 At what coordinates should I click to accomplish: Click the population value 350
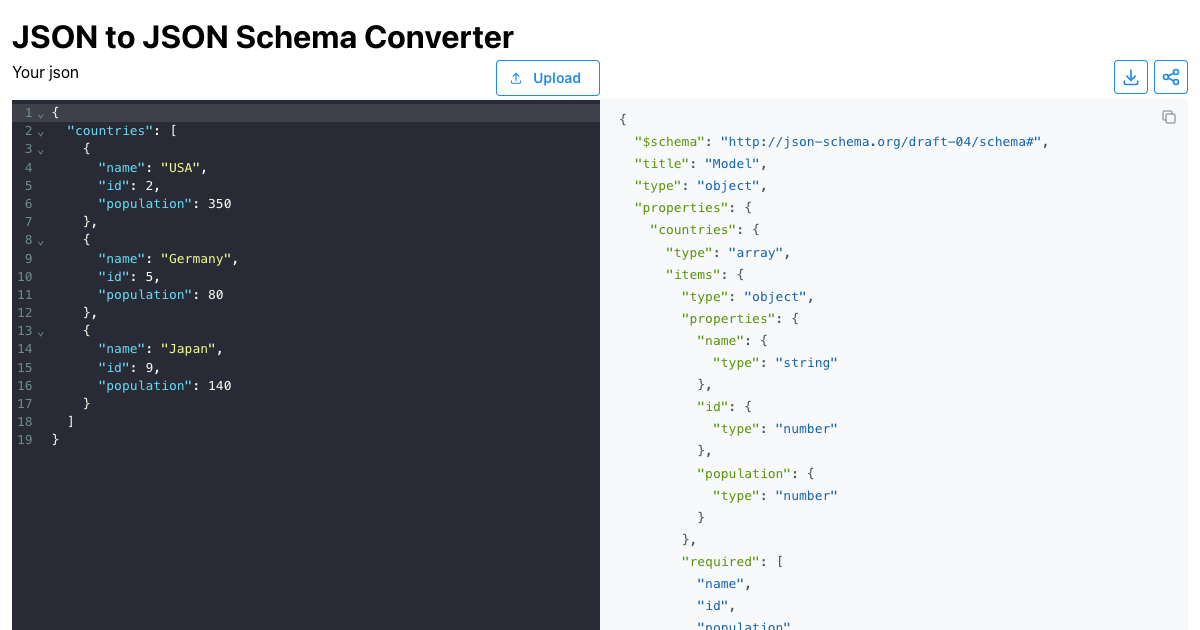[x=219, y=203]
